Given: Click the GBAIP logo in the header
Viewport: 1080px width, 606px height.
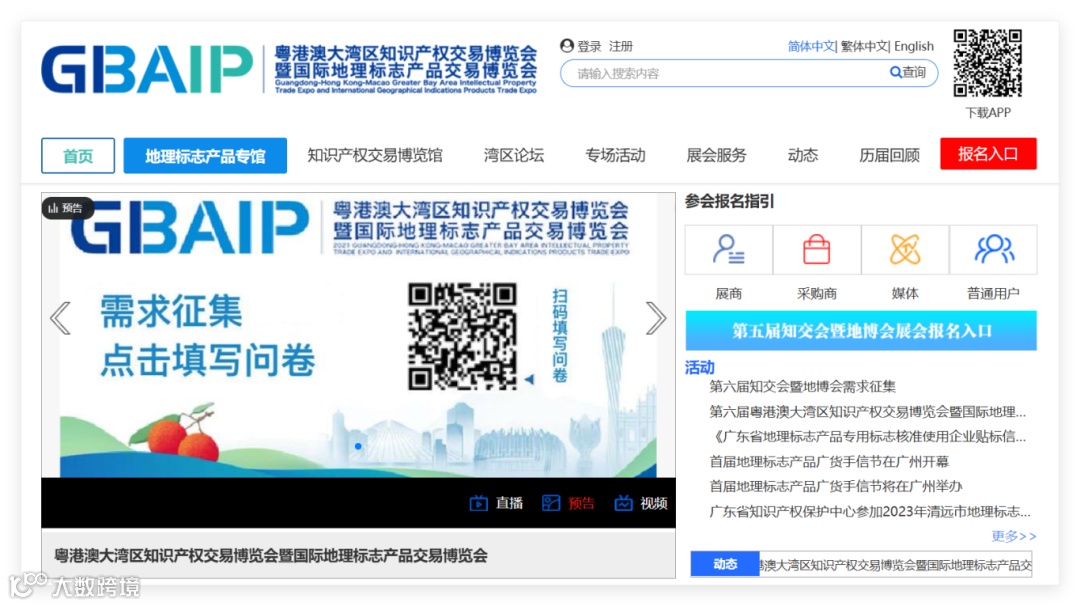Looking at the screenshot, I should [x=147, y=69].
